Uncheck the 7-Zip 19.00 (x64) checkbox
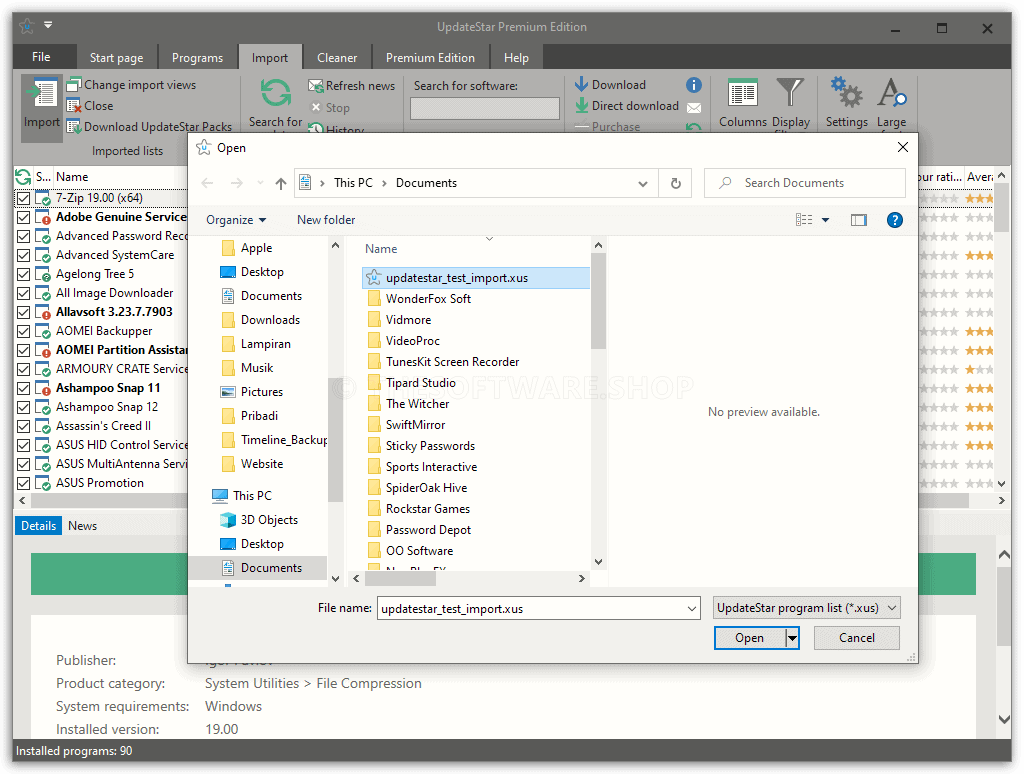 click(x=24, y=199)
